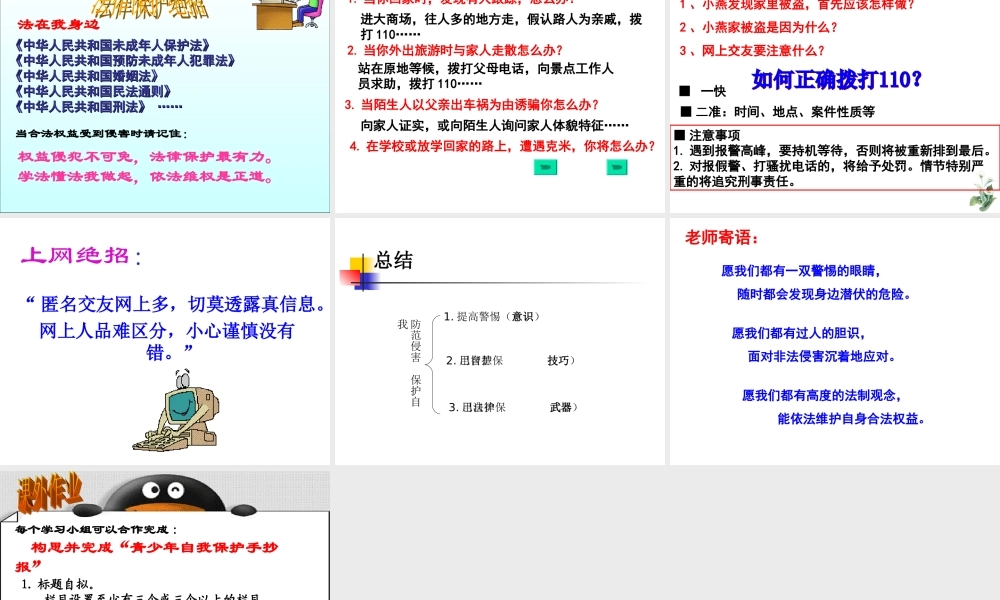This screenshot has height=600, width=1000.
Task: Click the curly brace in the summary diagram
Action: pos(435,363)
